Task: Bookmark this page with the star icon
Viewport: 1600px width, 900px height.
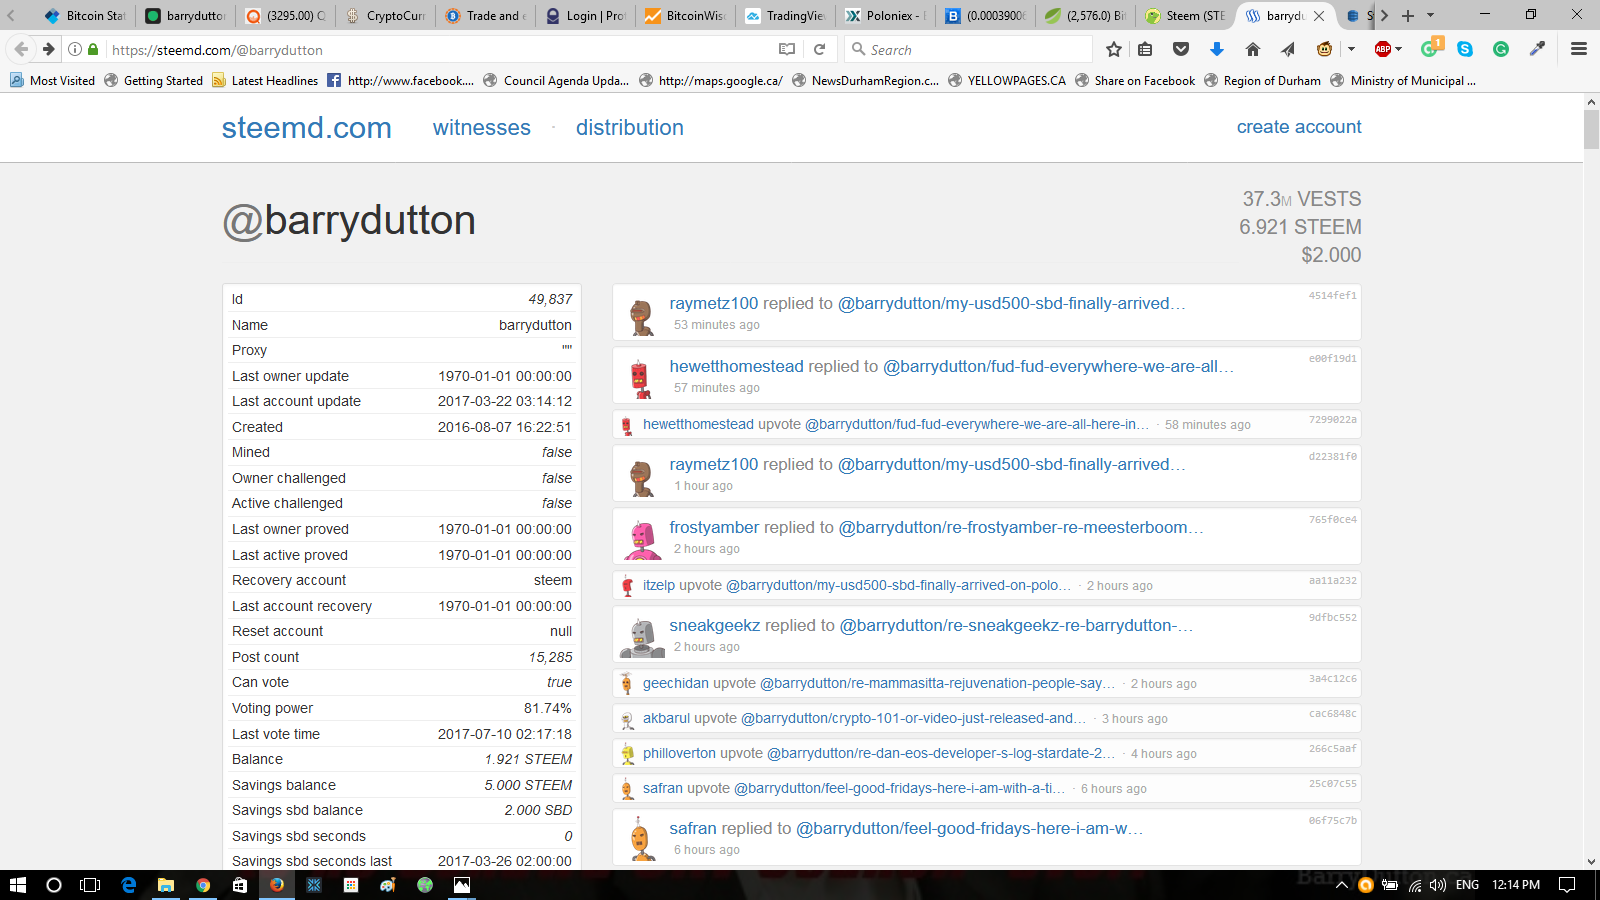Action: 1114,49
